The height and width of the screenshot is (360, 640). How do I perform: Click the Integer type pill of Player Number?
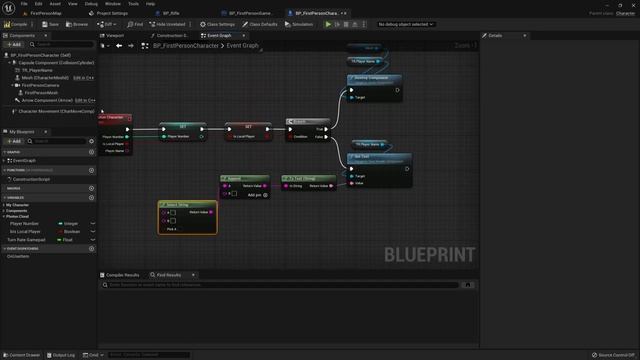tap(68, 224)
